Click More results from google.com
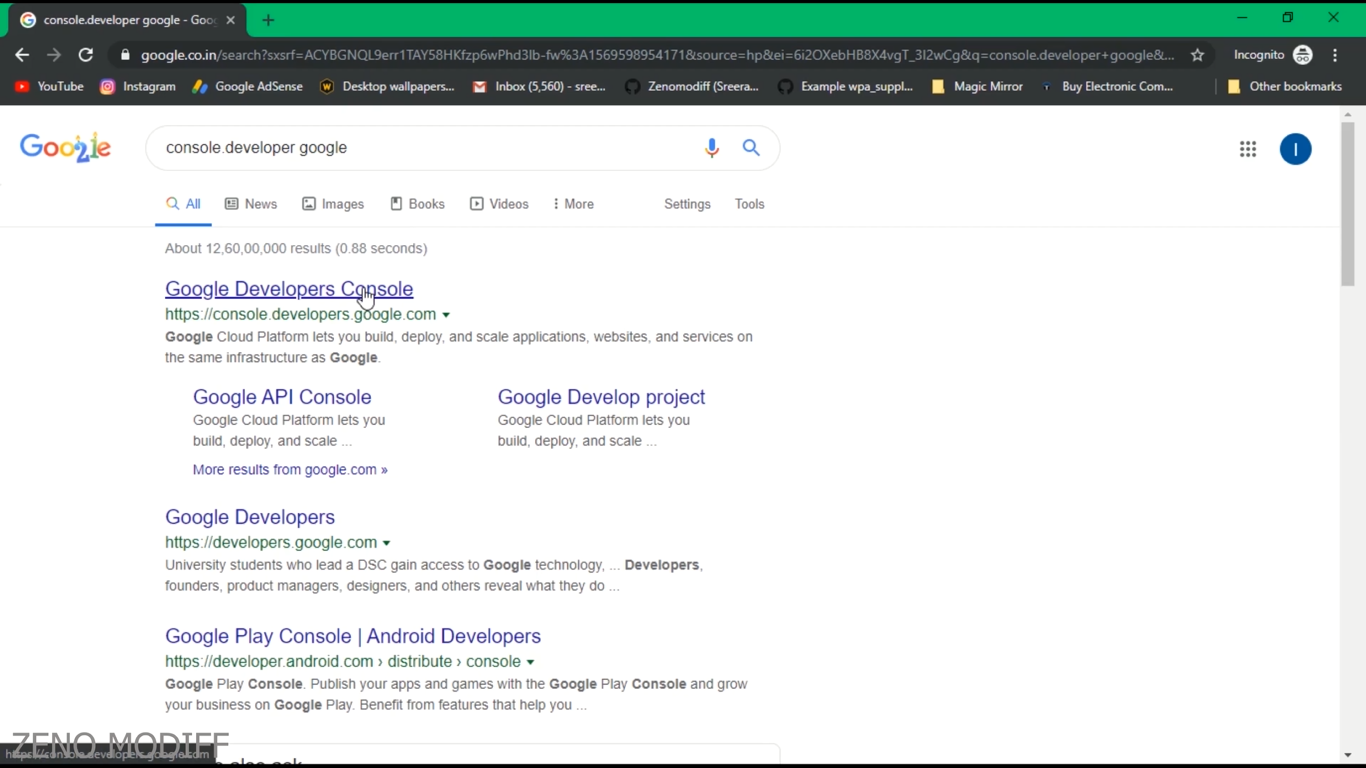1366x768 pixels. [x=290, y=469]
